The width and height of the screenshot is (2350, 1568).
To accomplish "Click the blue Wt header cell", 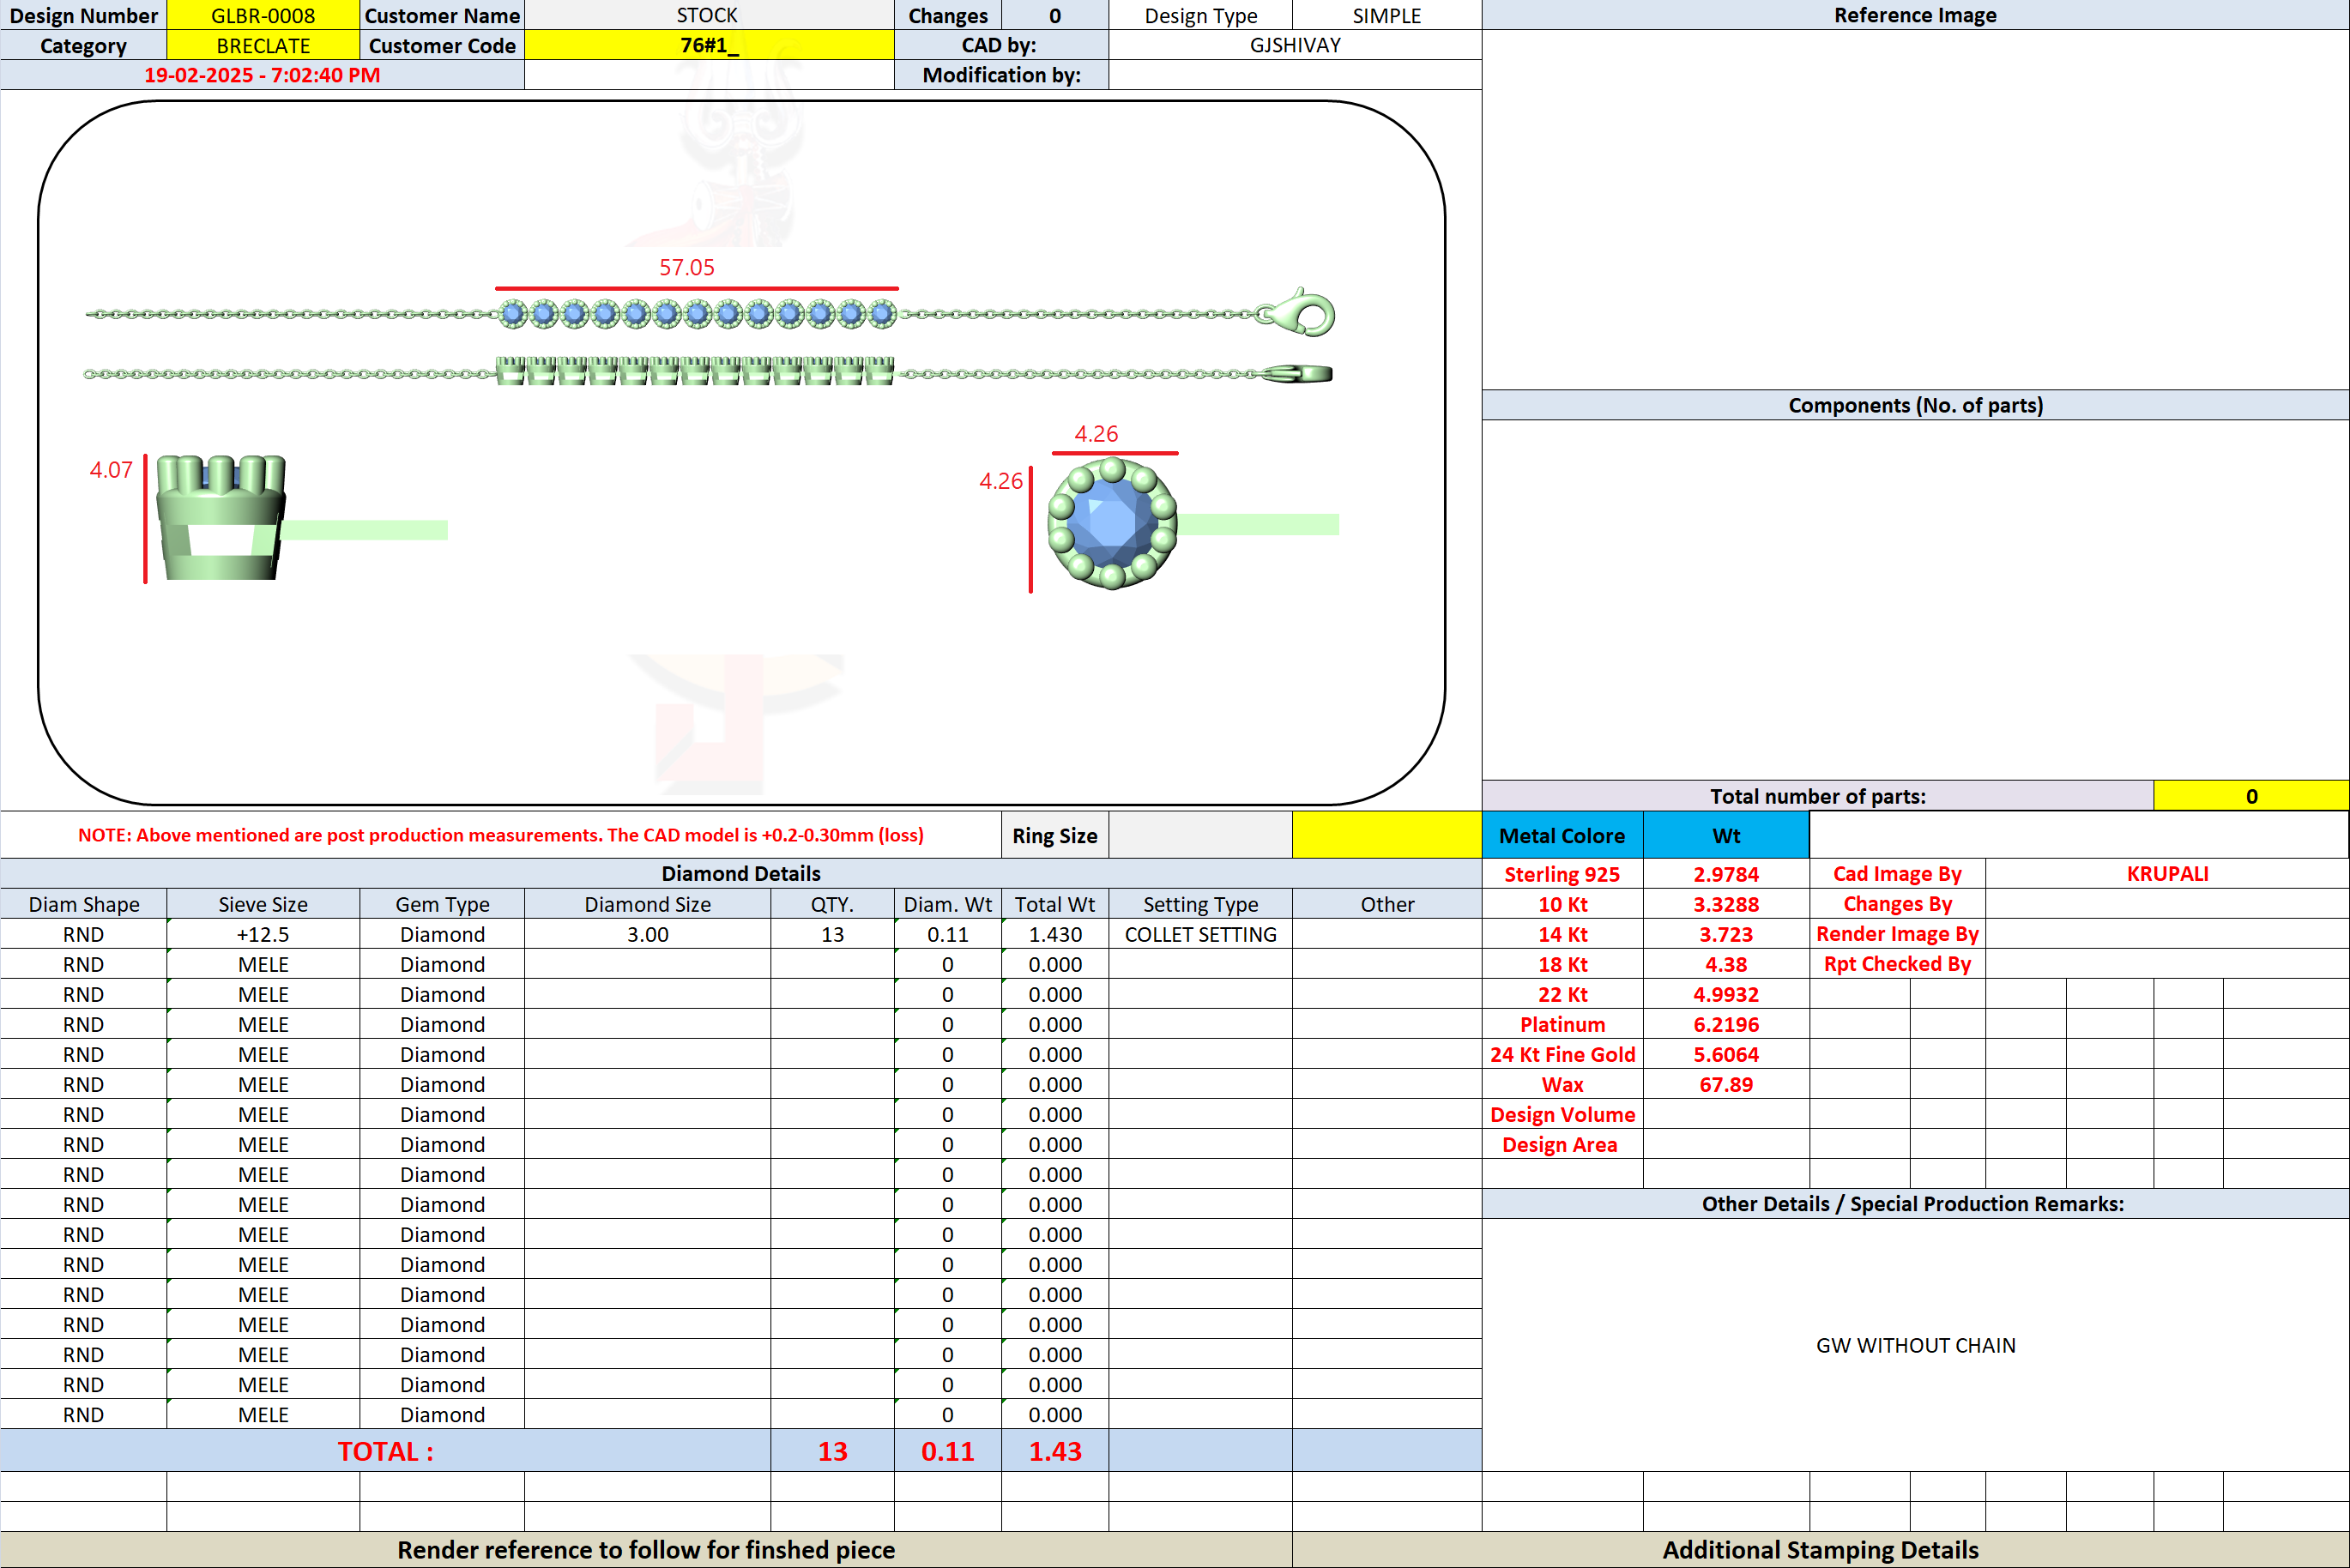I will [1726, 835].
